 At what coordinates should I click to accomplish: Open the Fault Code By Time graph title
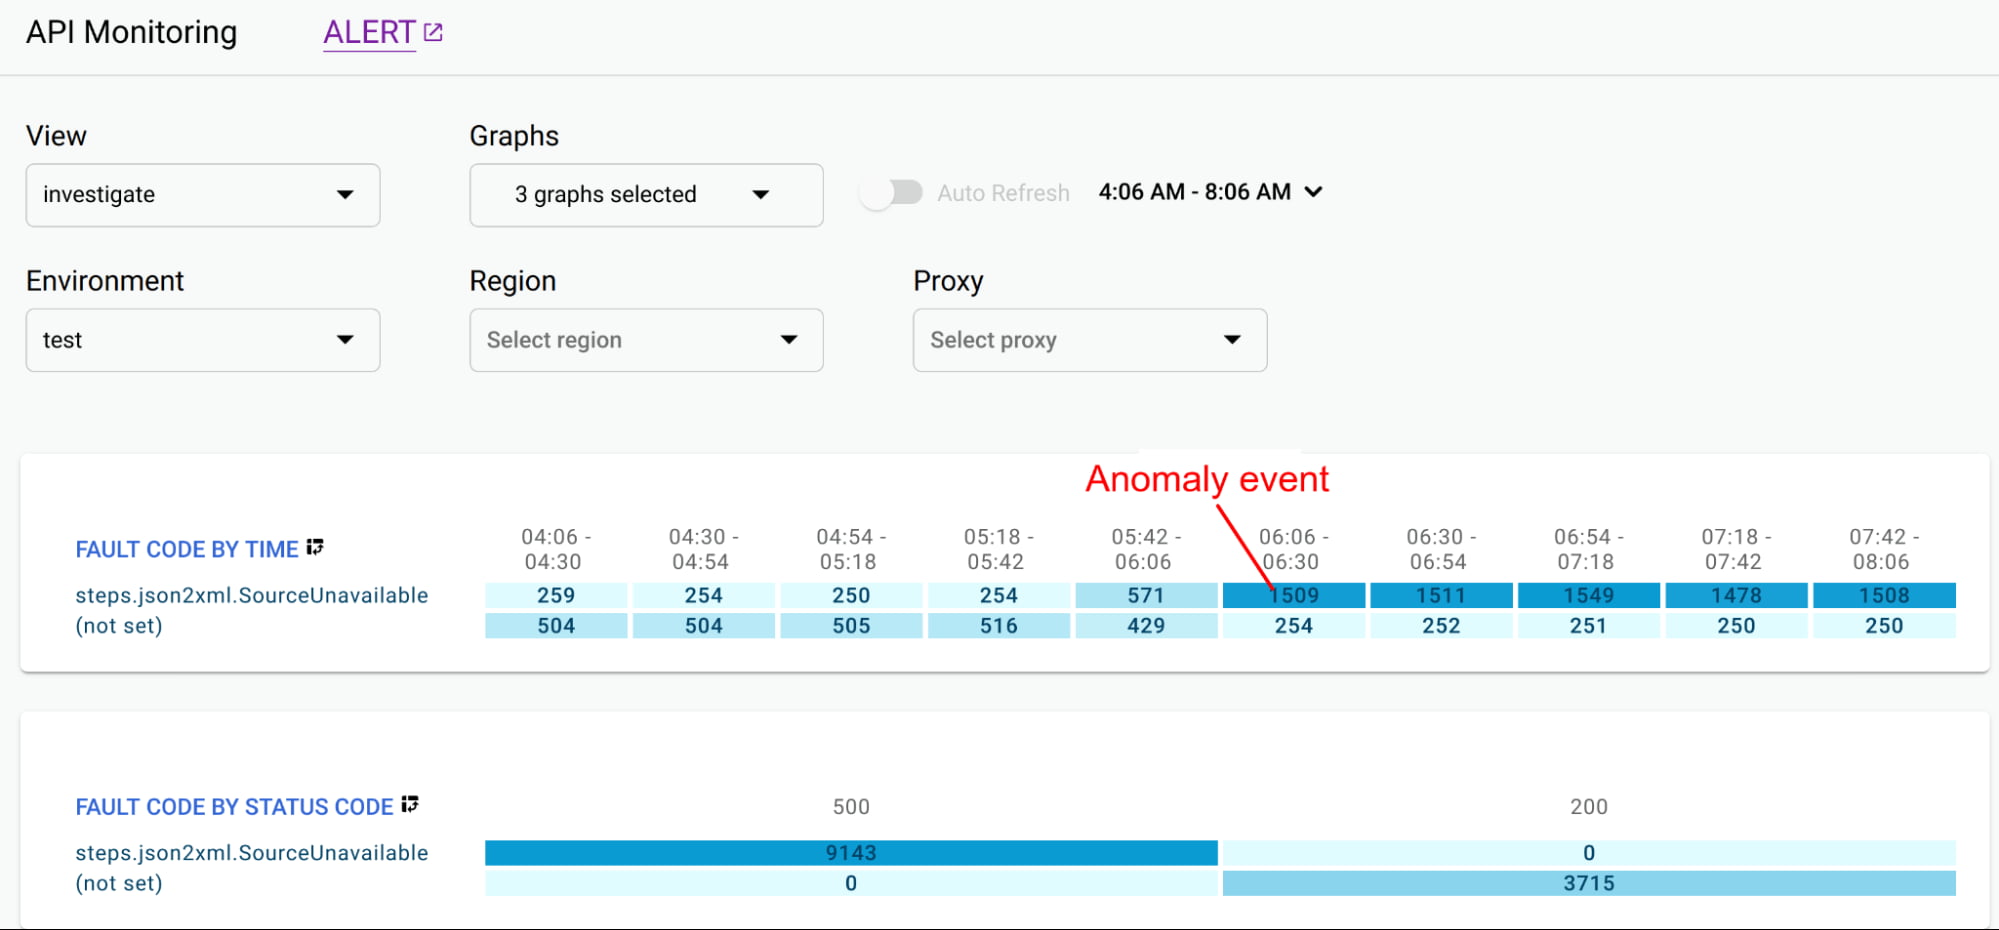click(x=187, y=549)
